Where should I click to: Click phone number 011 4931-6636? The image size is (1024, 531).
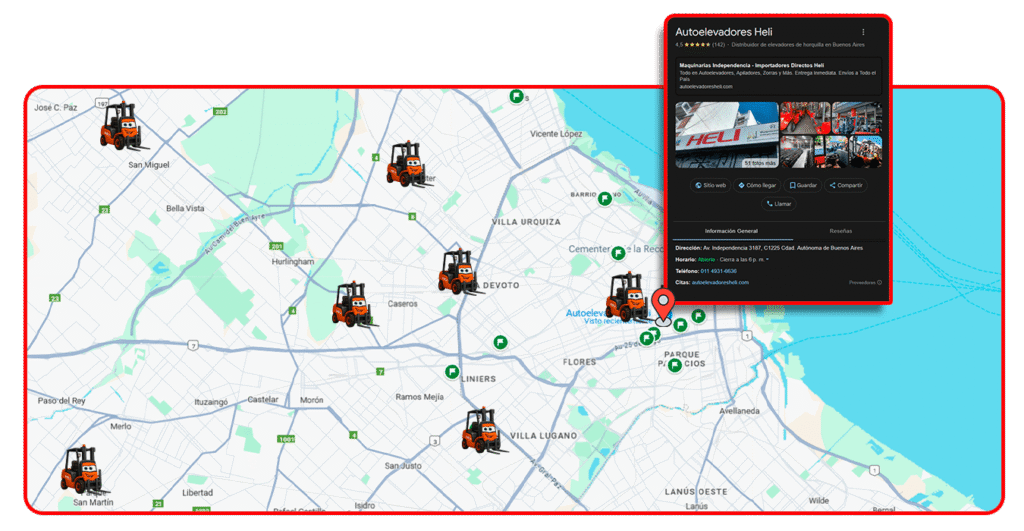718,271
